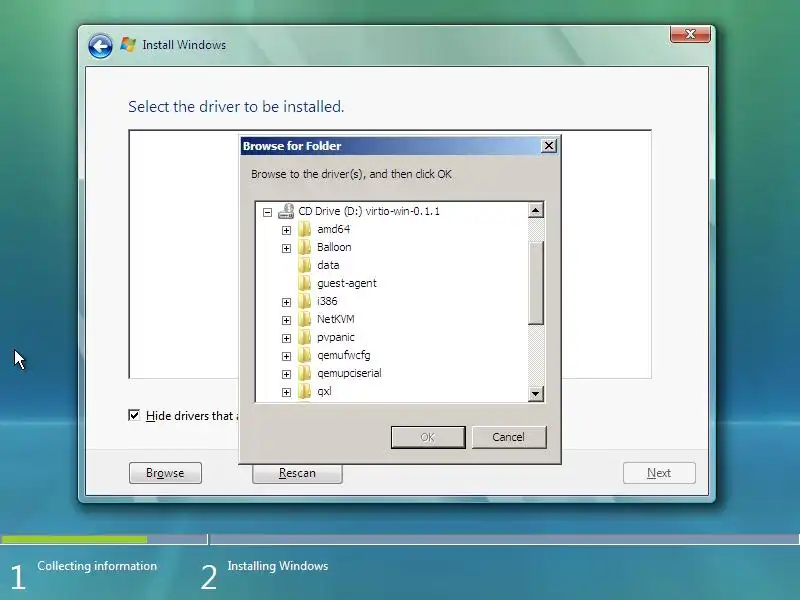Select the guest-agent folder name
This screenshot has width=800, height=600.
click(347, 283)
